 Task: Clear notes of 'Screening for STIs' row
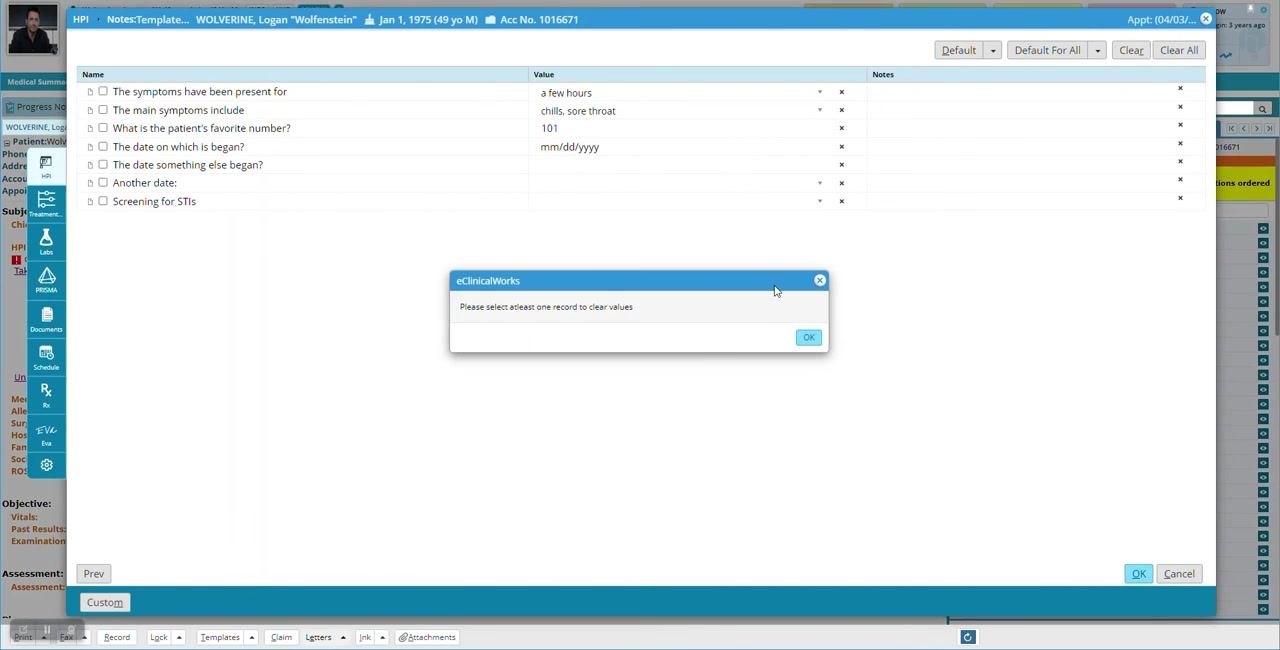(x=1180, y=198)
